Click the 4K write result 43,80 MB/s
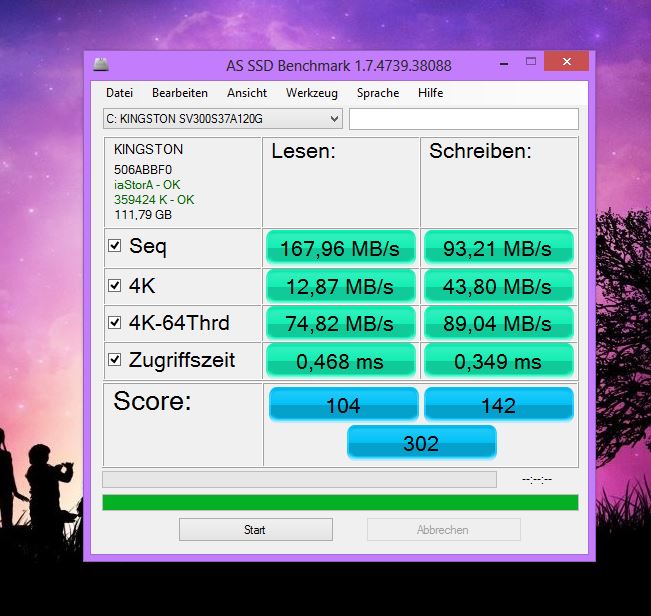 click(498, 286)
